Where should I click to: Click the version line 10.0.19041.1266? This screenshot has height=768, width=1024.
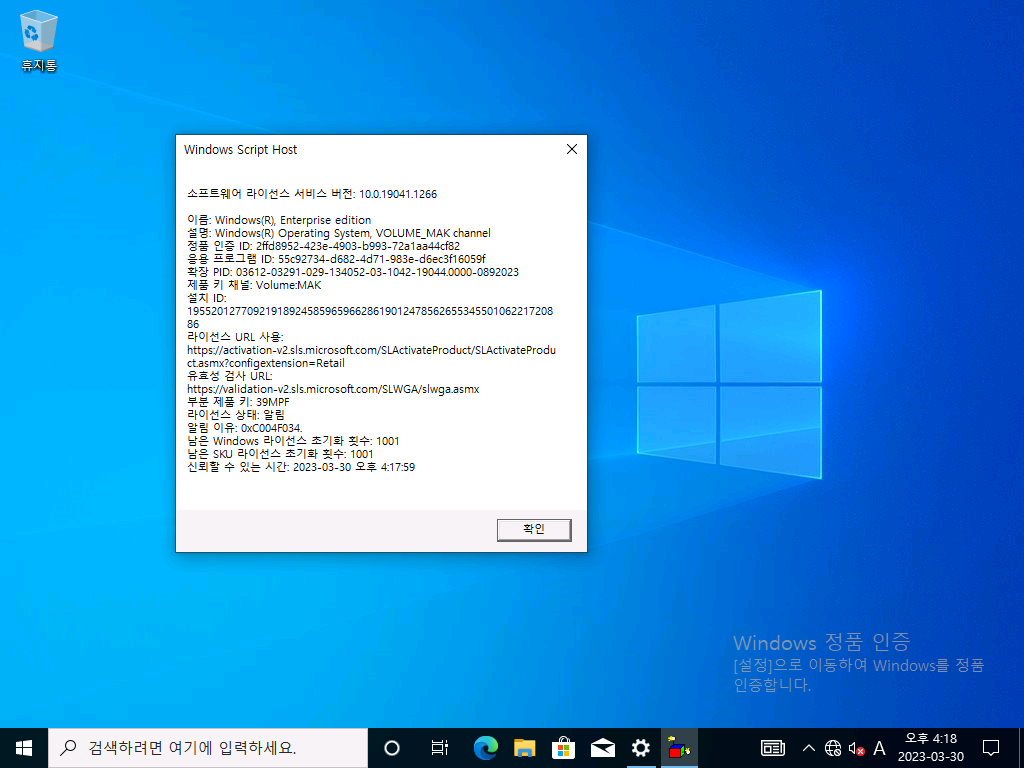pos(312,194)
